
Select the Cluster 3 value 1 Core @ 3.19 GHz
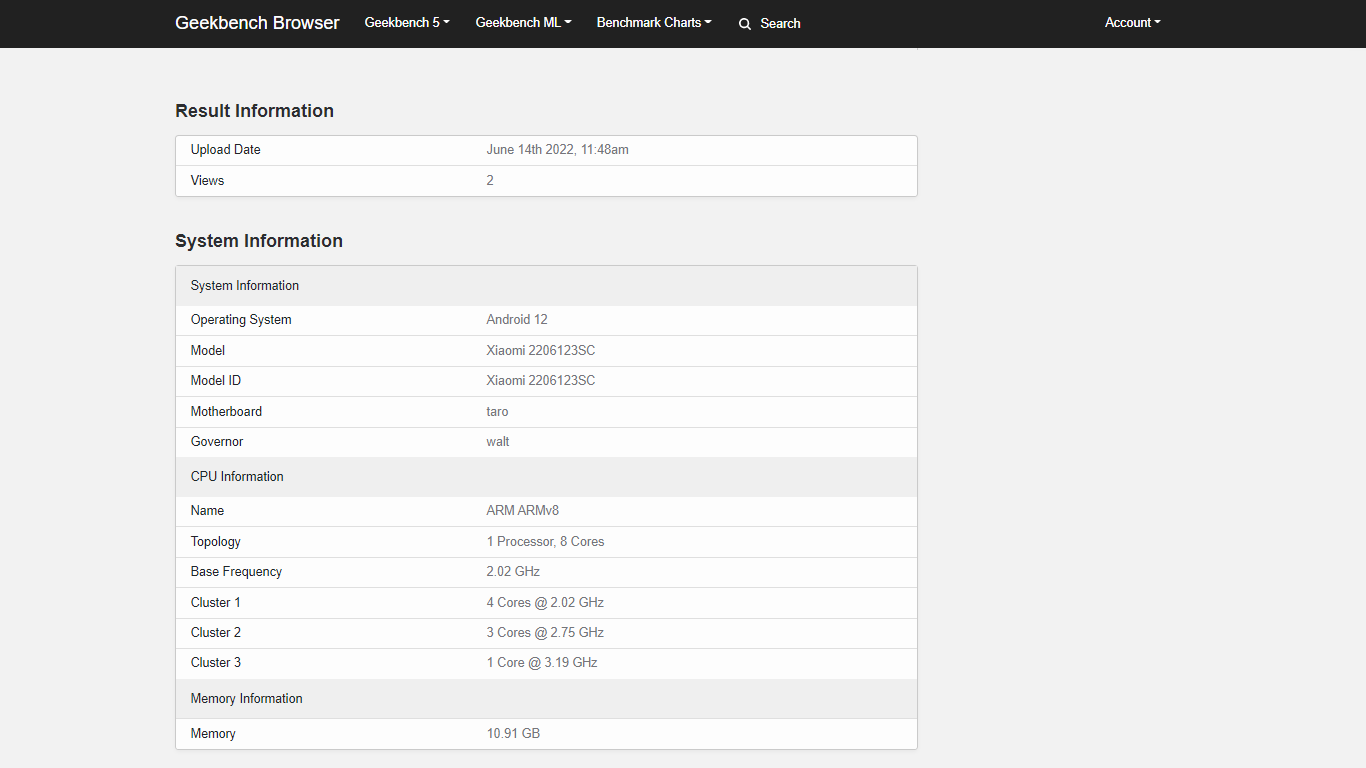(541, 663)
